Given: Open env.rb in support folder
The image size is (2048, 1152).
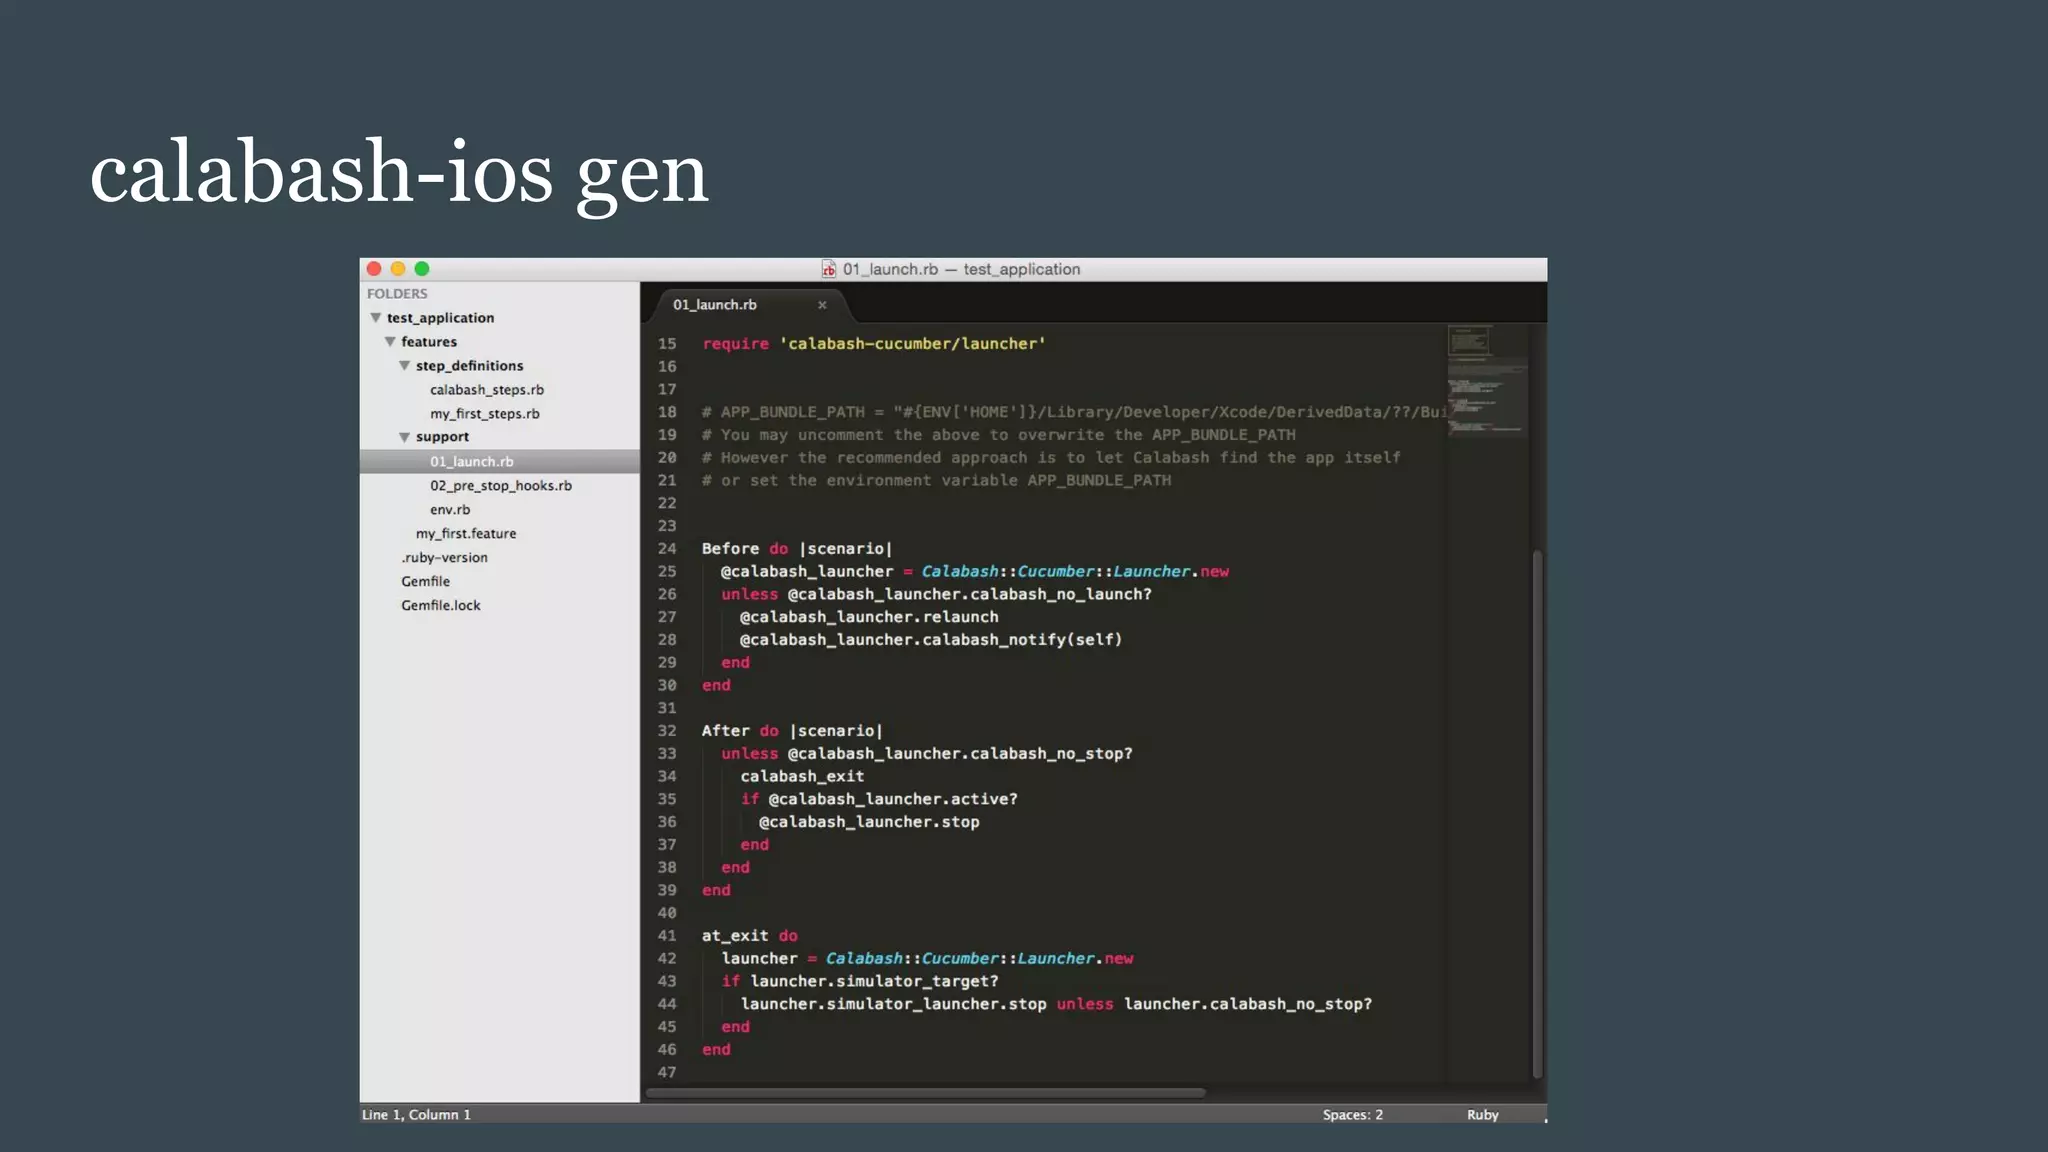Looking at the screenshot, I should pos(450,510).
